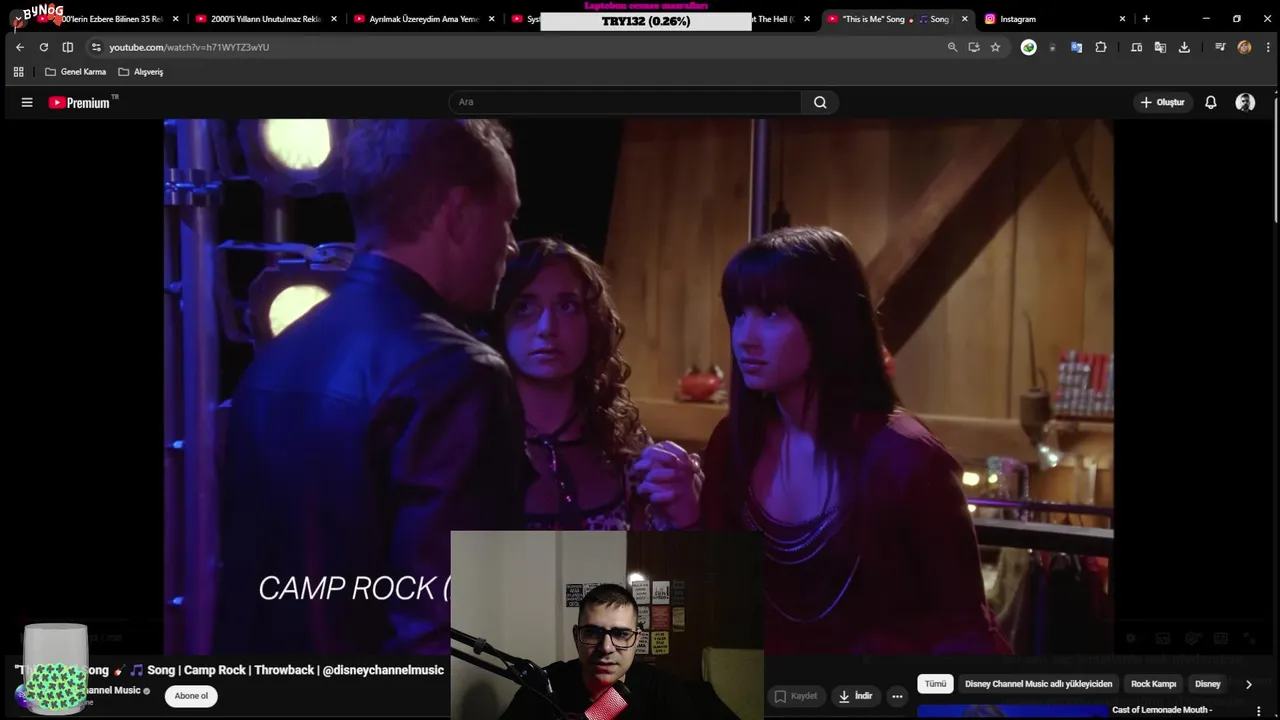This screenshot has height=720, width=1280.
Task: Reload the page with the refresh icon
Action: point(43,47)
